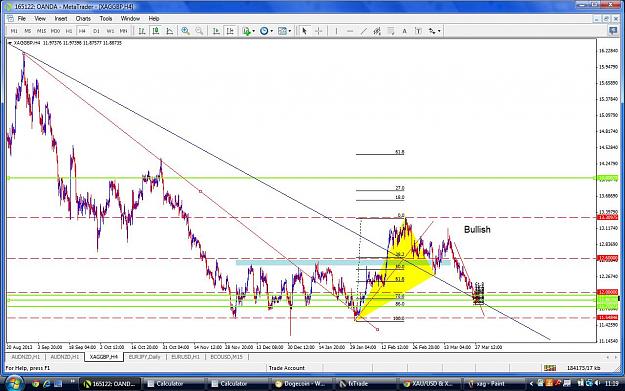Select the standard cursor tool

(x=305, y=31)
